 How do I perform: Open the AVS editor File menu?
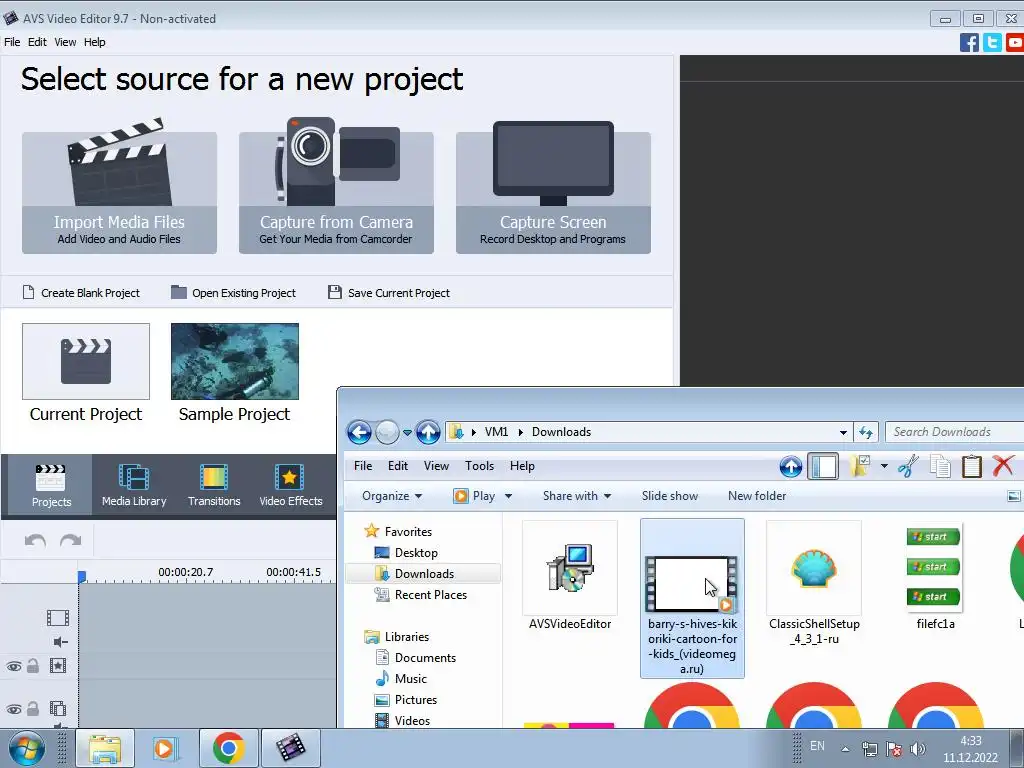(x=12, y=42)
